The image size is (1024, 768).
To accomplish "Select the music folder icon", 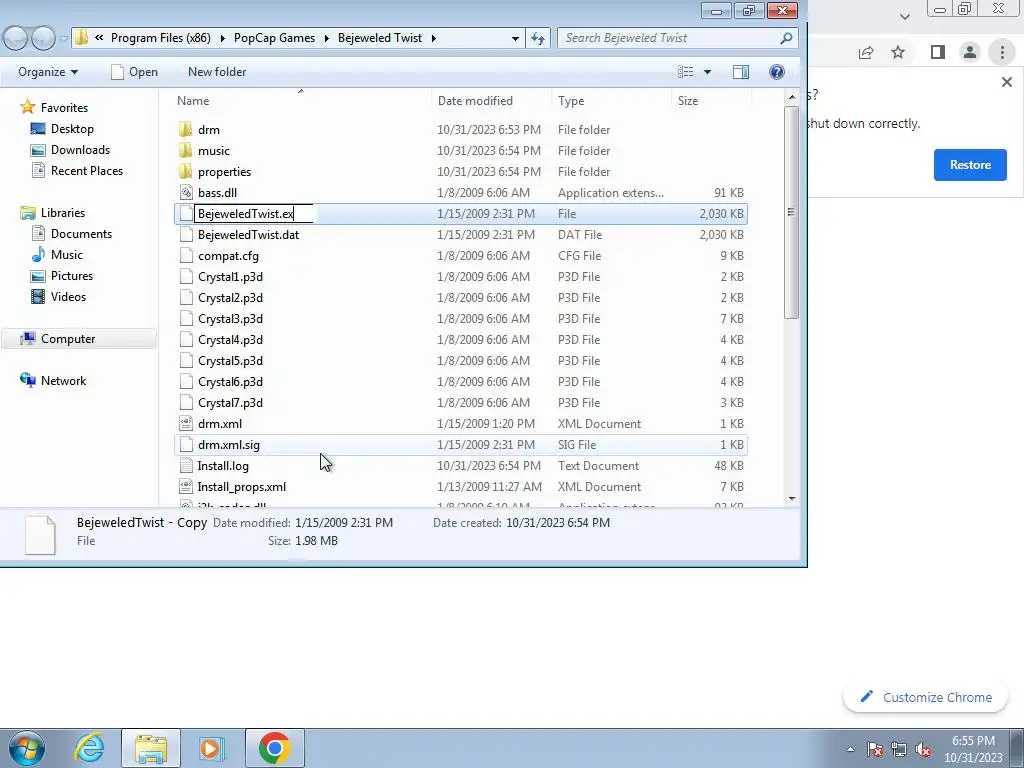I will coord(186,150).
